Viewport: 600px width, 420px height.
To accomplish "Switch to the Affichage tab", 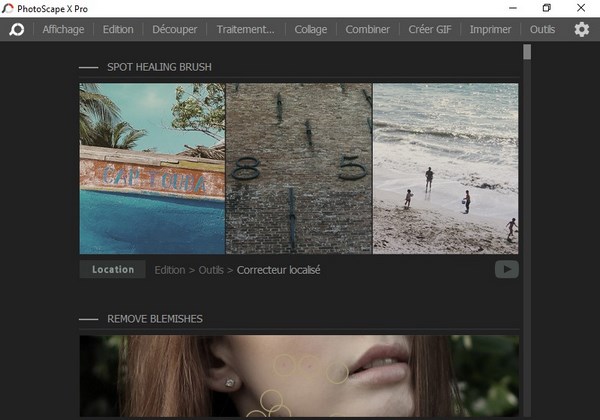I will [63, 29].
